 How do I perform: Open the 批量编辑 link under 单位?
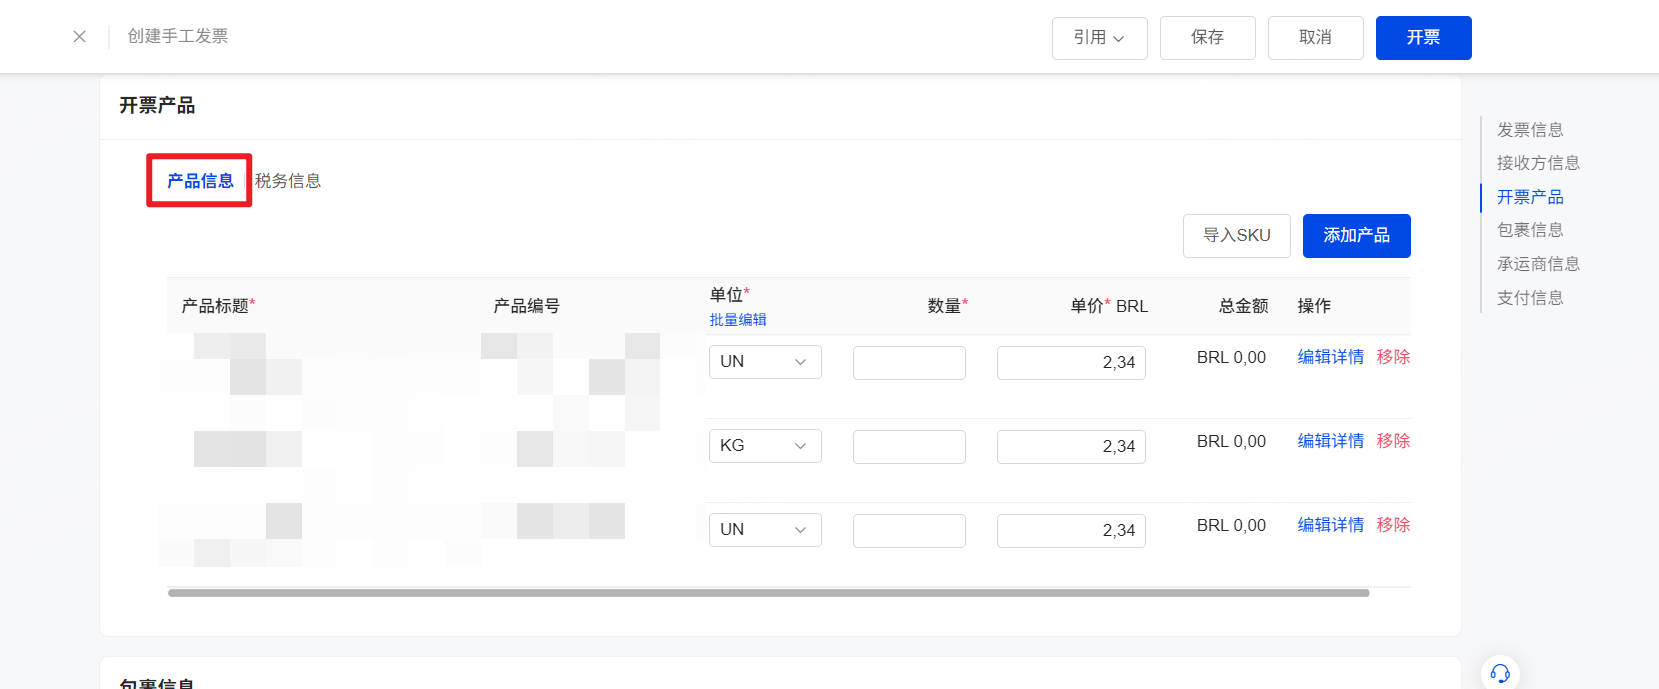[x=738, y=320]
